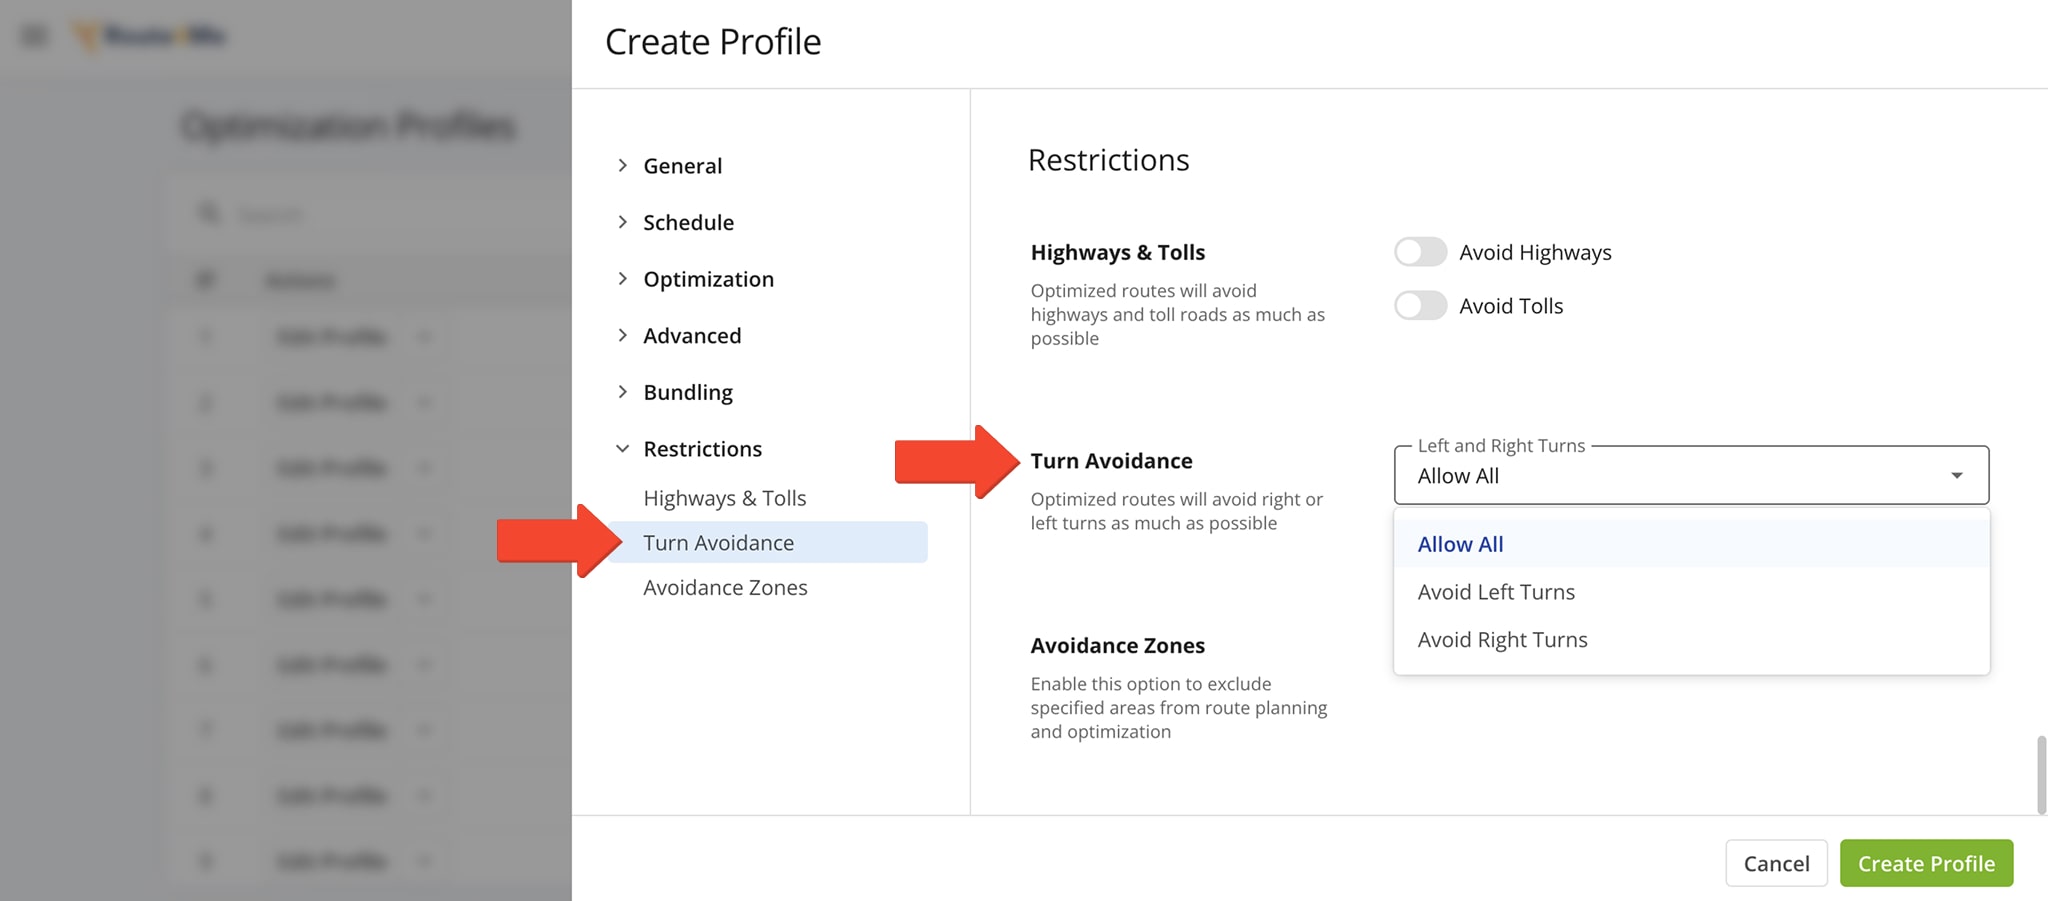Toggle the Avoid Tolls switch
This screenshot has height=901, width=2048.
1420,305
